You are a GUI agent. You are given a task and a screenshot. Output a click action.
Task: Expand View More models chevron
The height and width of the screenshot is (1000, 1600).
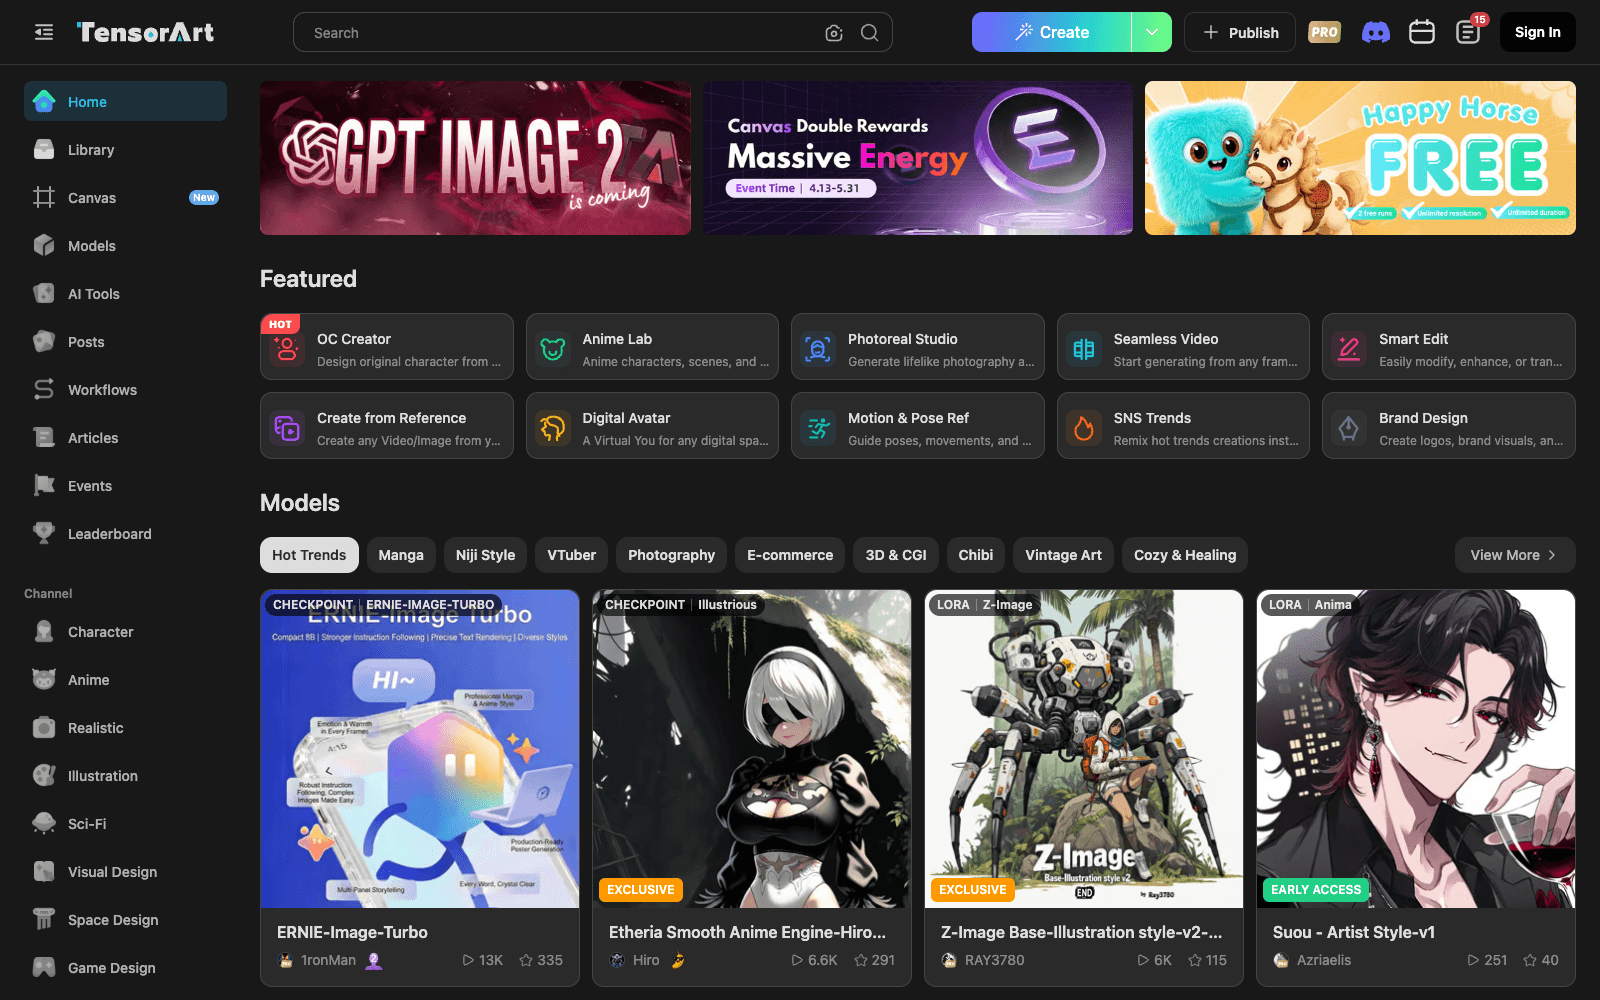click(1552, 555)
